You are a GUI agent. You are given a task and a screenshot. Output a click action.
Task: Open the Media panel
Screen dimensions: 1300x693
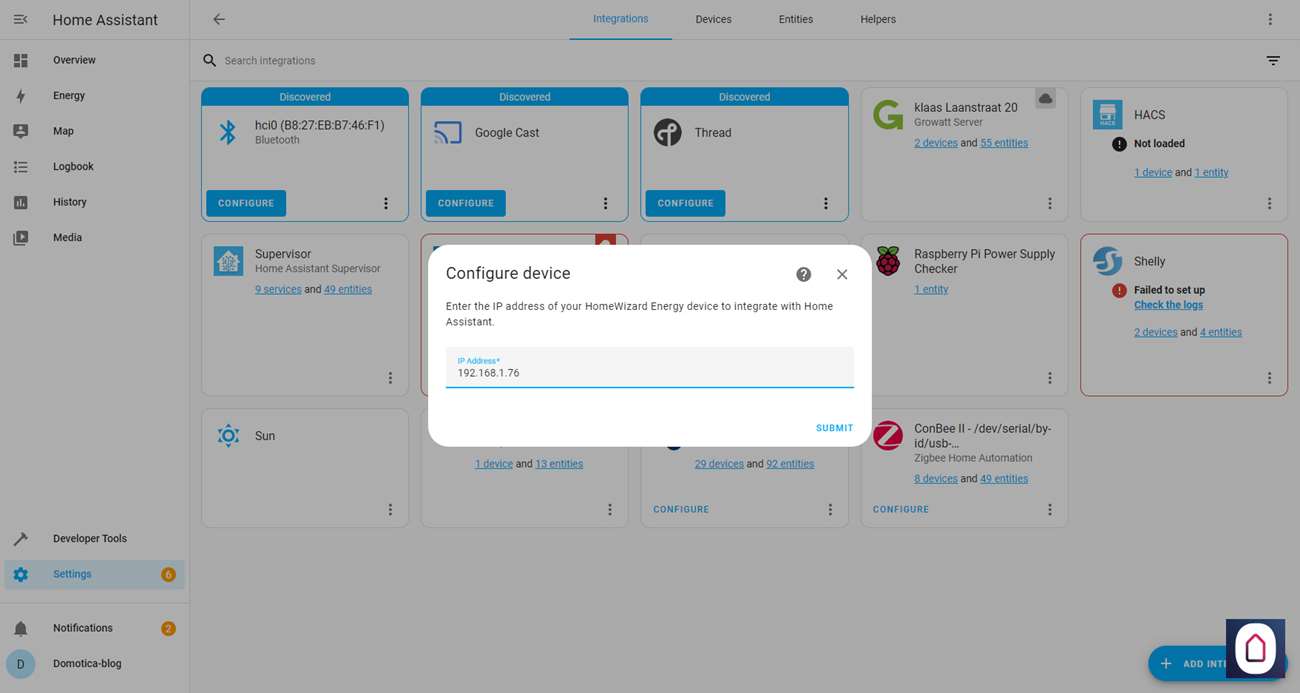pyautogui.click(x=94, y=238)
